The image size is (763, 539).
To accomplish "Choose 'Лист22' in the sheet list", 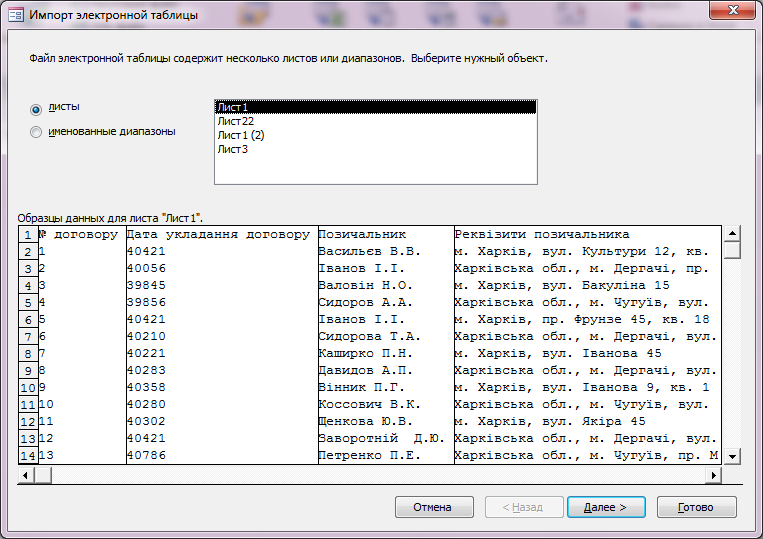I will [376, 121].
